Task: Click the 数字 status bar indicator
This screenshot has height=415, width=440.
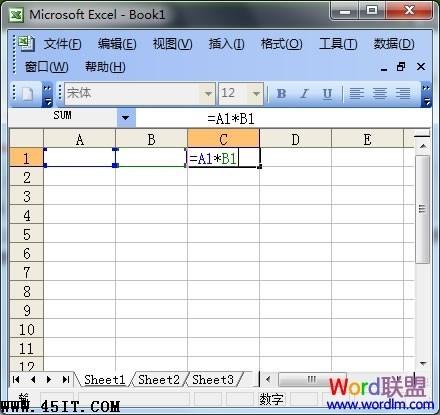Action: [271, 399]
